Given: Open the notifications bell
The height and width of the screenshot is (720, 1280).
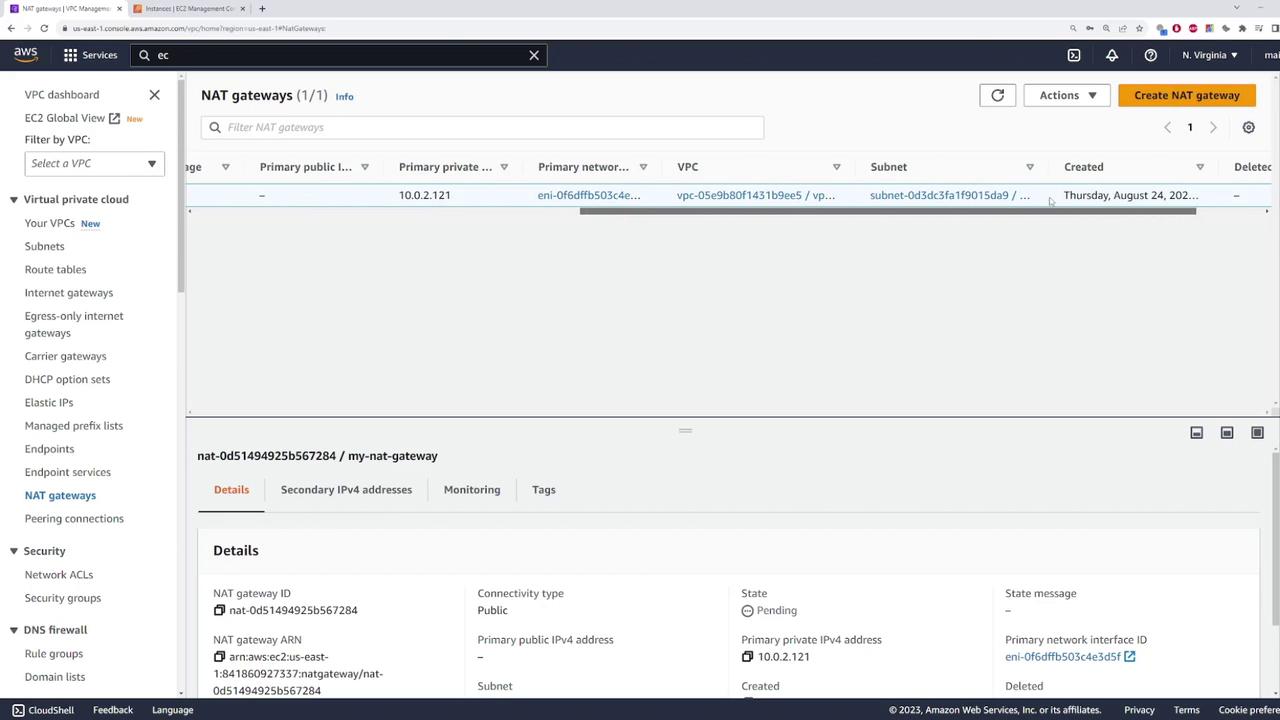Looking at the screenshot, I should (1112, 55).
